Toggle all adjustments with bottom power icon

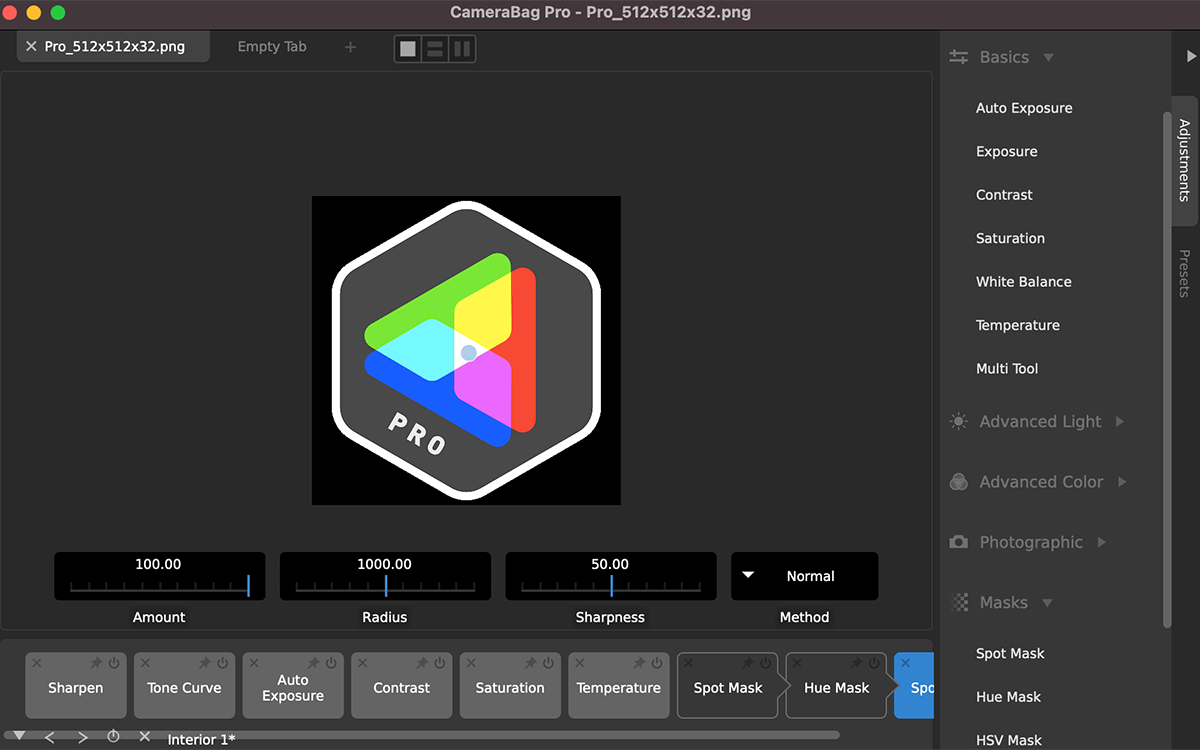(113, 736)
